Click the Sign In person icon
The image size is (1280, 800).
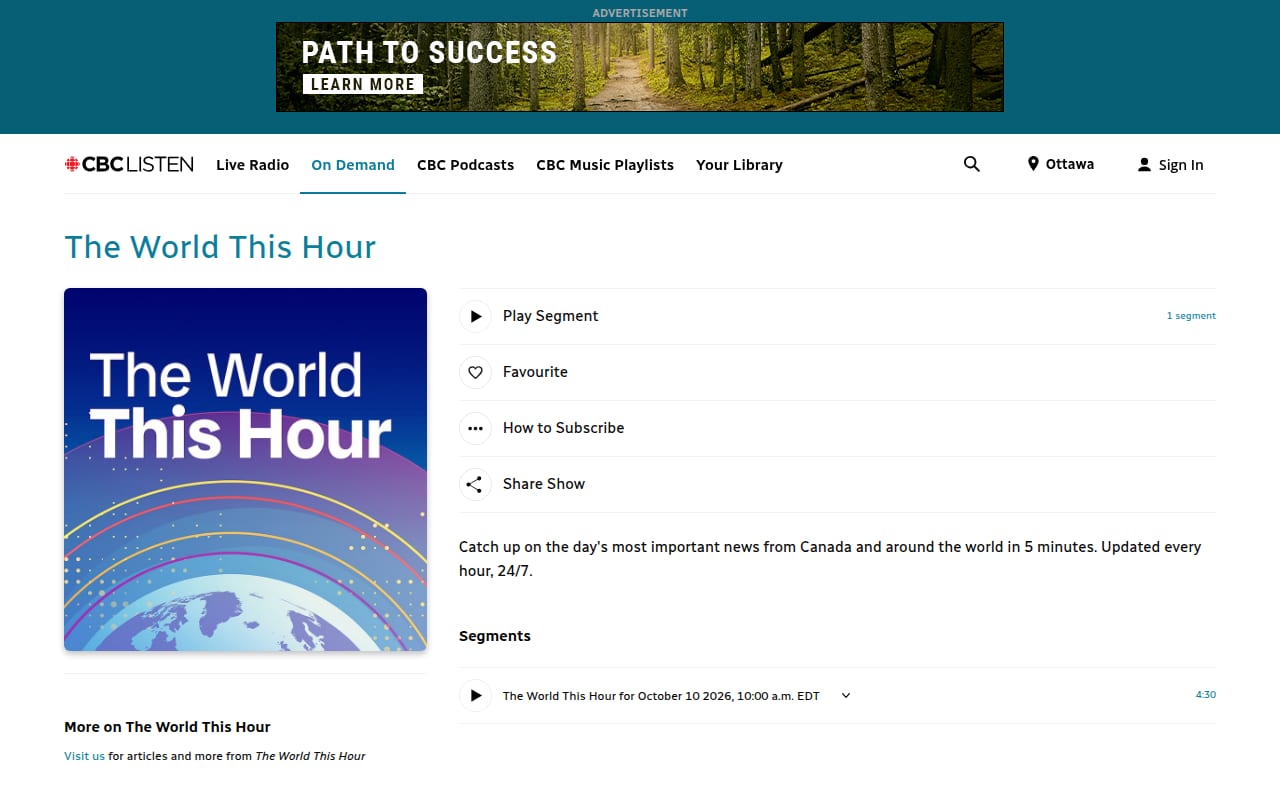tap(1144, 165)
